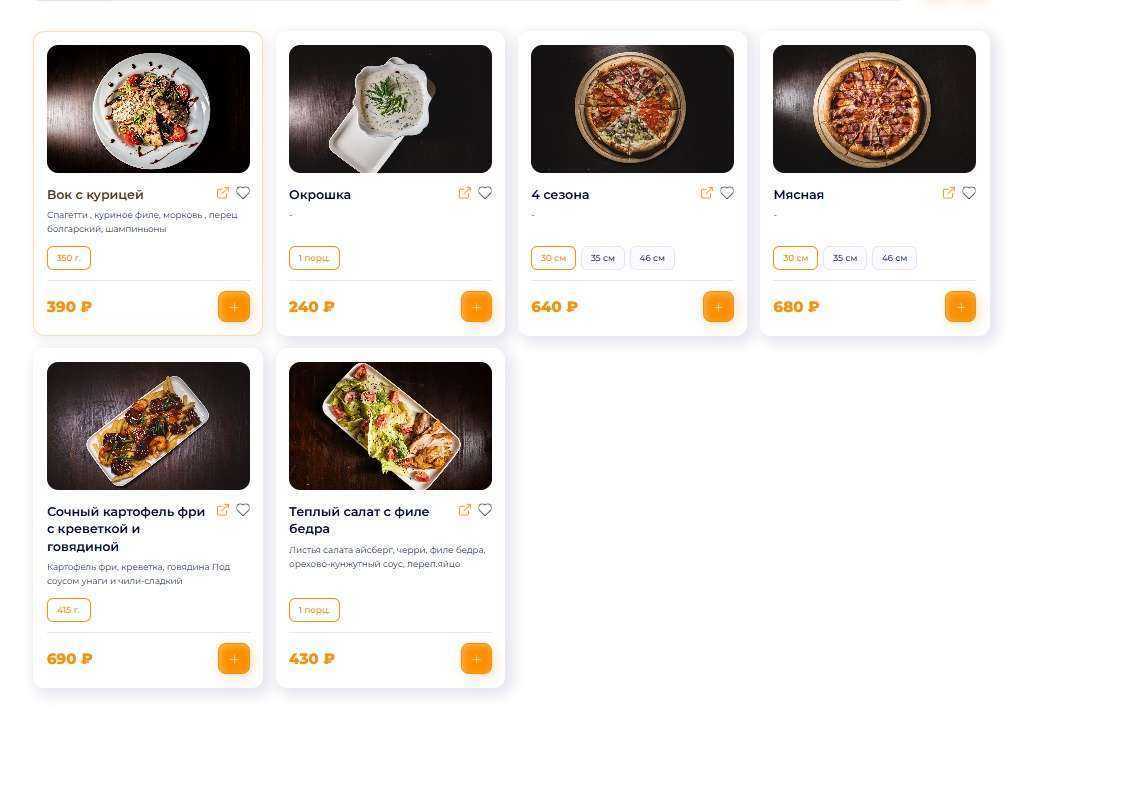Add Вок с курицей to cart
Image resolution: width=1148 pixels, height=785 pixels.
tap(234, 307)
